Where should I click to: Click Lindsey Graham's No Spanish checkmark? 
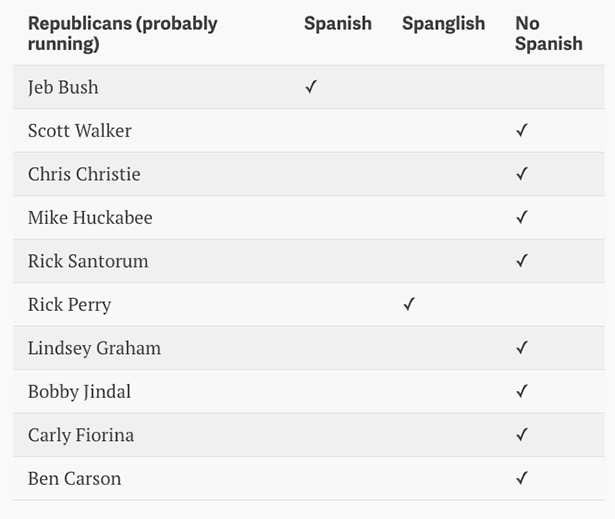point(521,348)
